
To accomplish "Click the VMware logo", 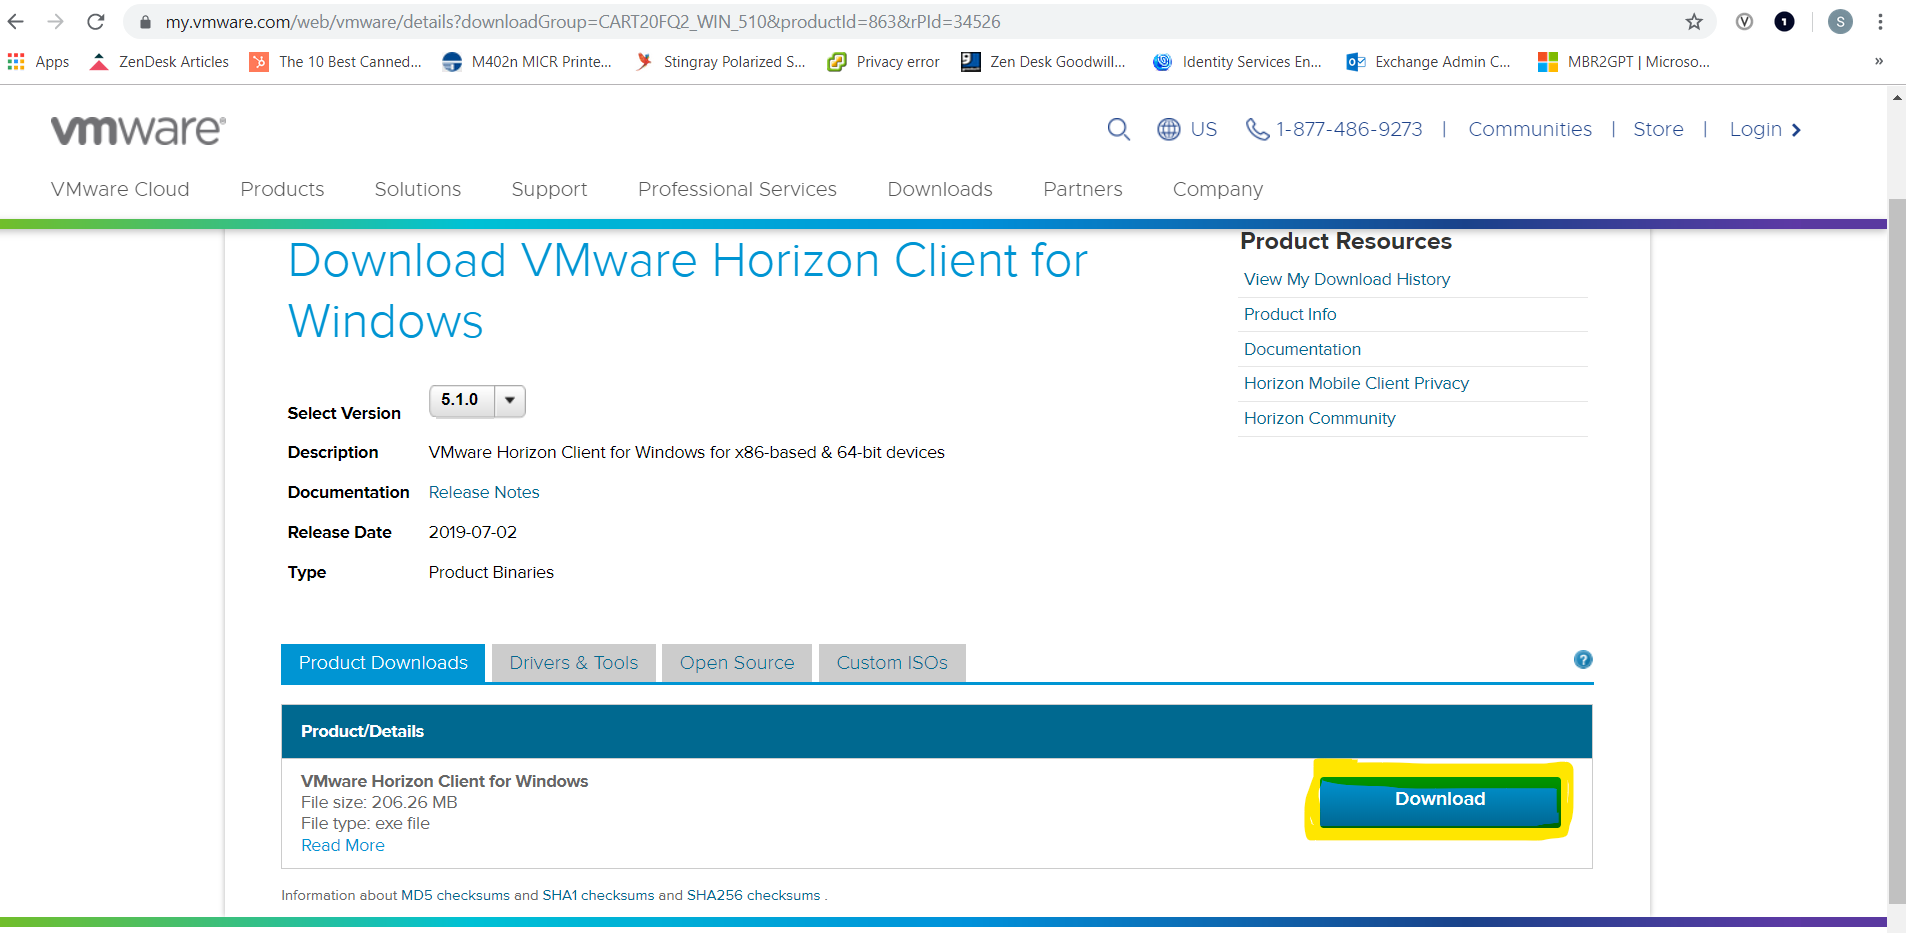I will 137,128.
